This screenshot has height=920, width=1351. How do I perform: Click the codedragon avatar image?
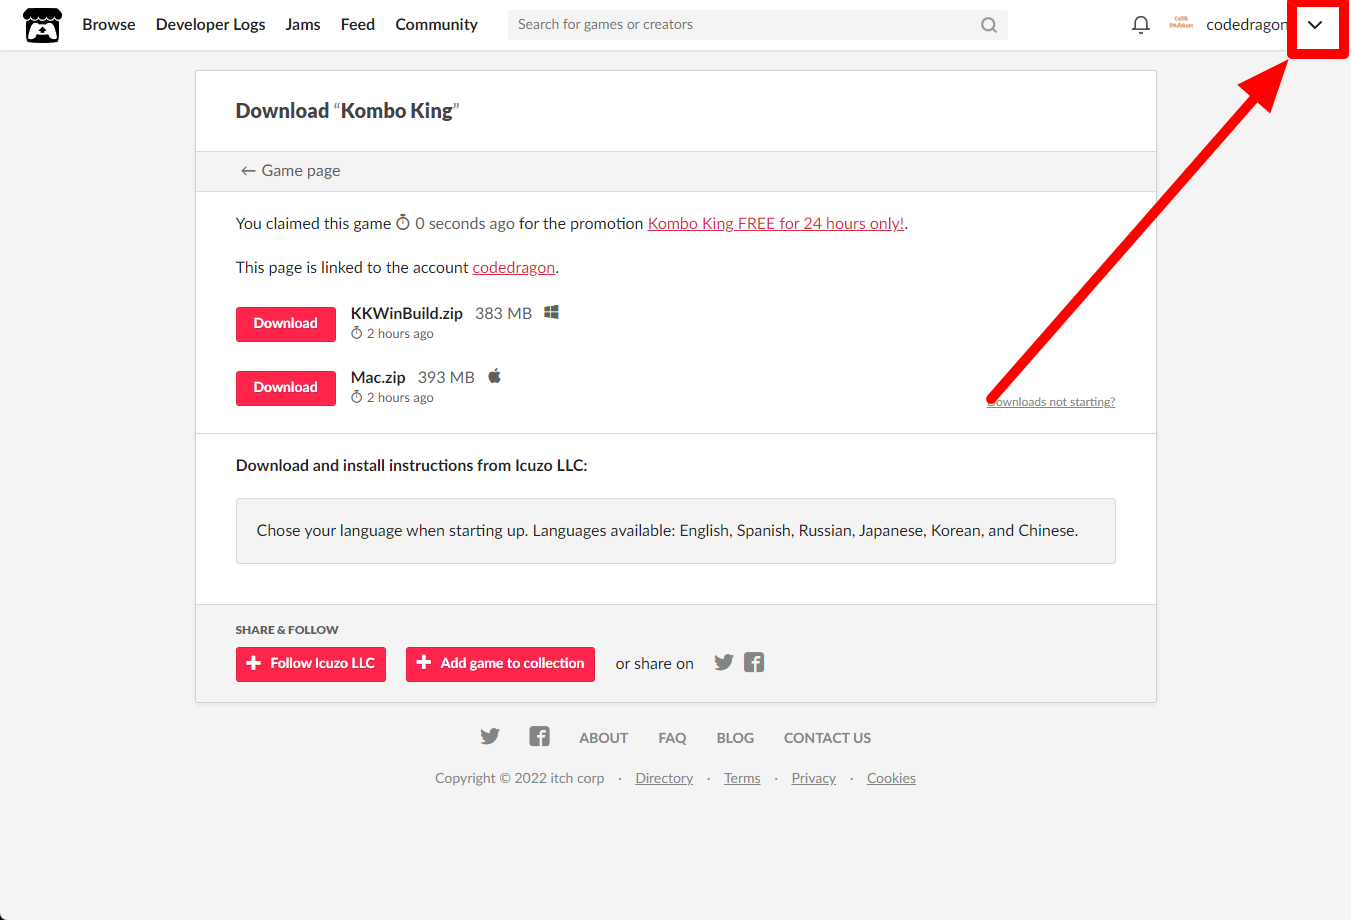[1181, 24]
